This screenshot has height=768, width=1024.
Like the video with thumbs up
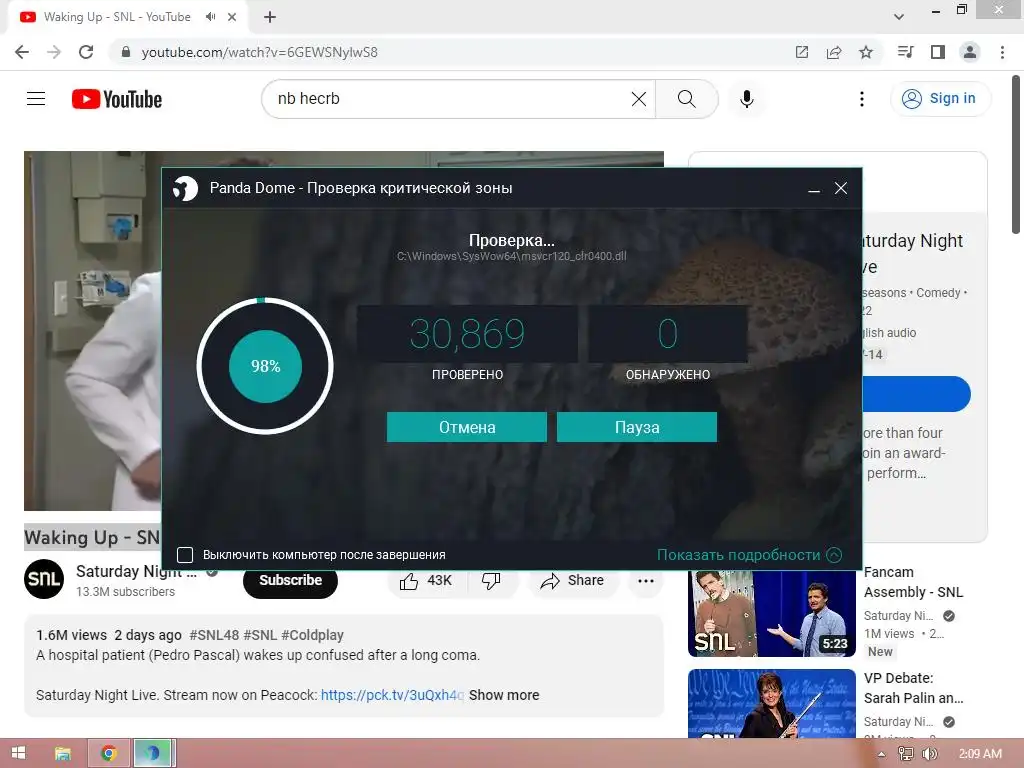tap(426, 580)
